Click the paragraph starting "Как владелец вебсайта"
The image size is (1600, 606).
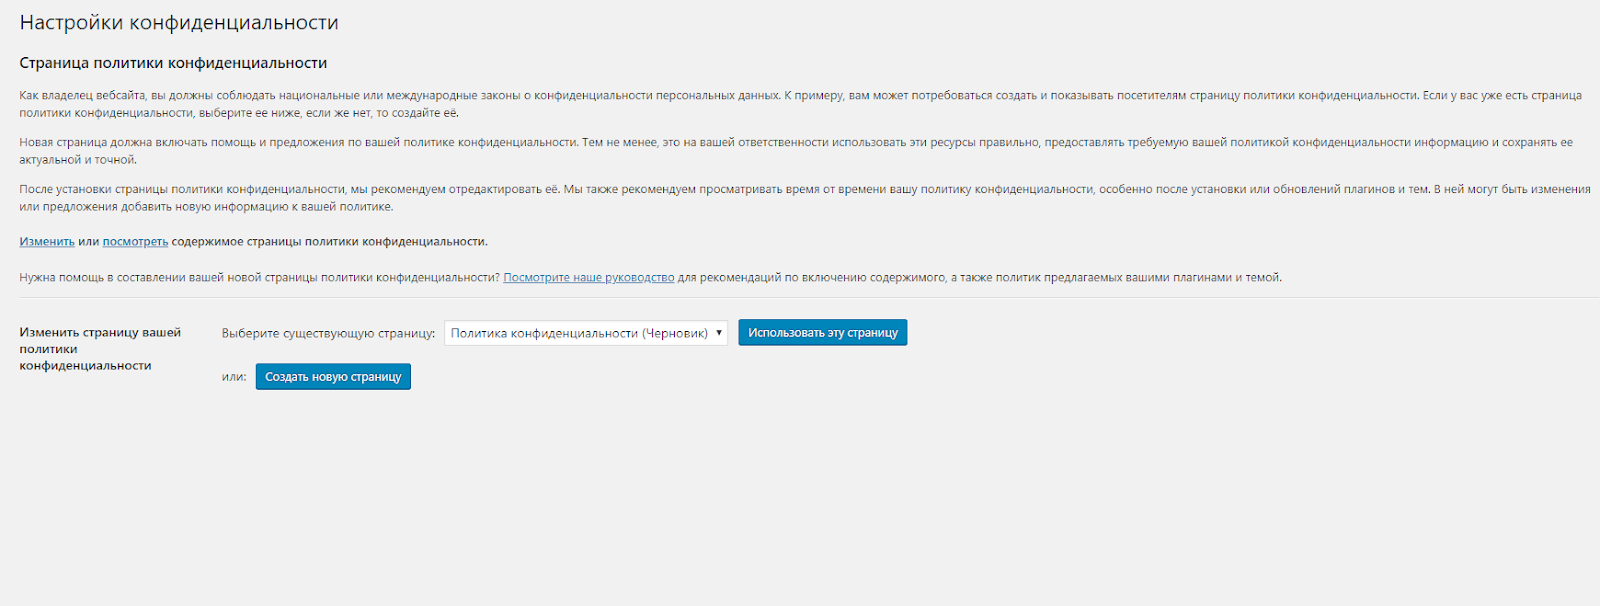tap(400, 96)
